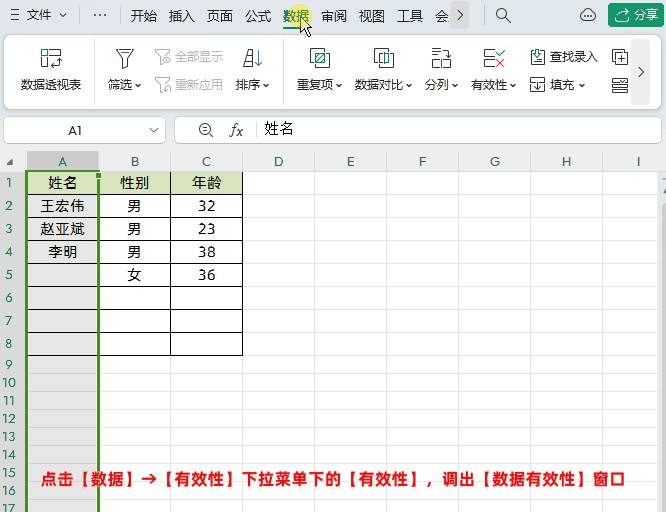Open the 审阅 review tab
The height and width of the screenshot is (512, 666).
coord(334,16)
